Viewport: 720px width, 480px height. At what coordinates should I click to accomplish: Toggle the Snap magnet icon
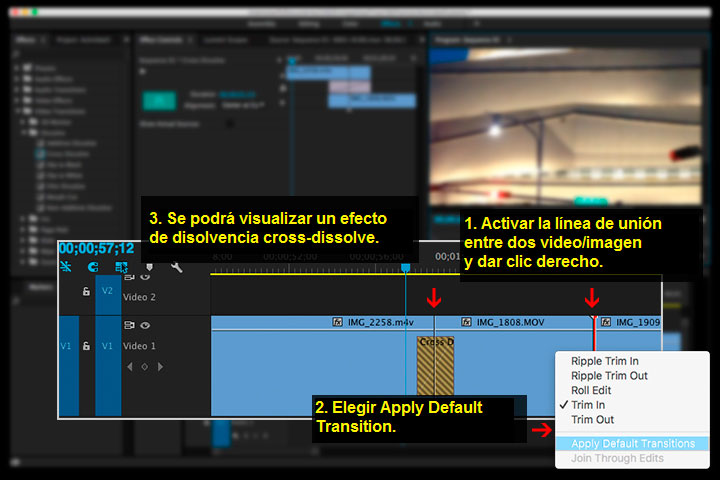tap(93, 267)
